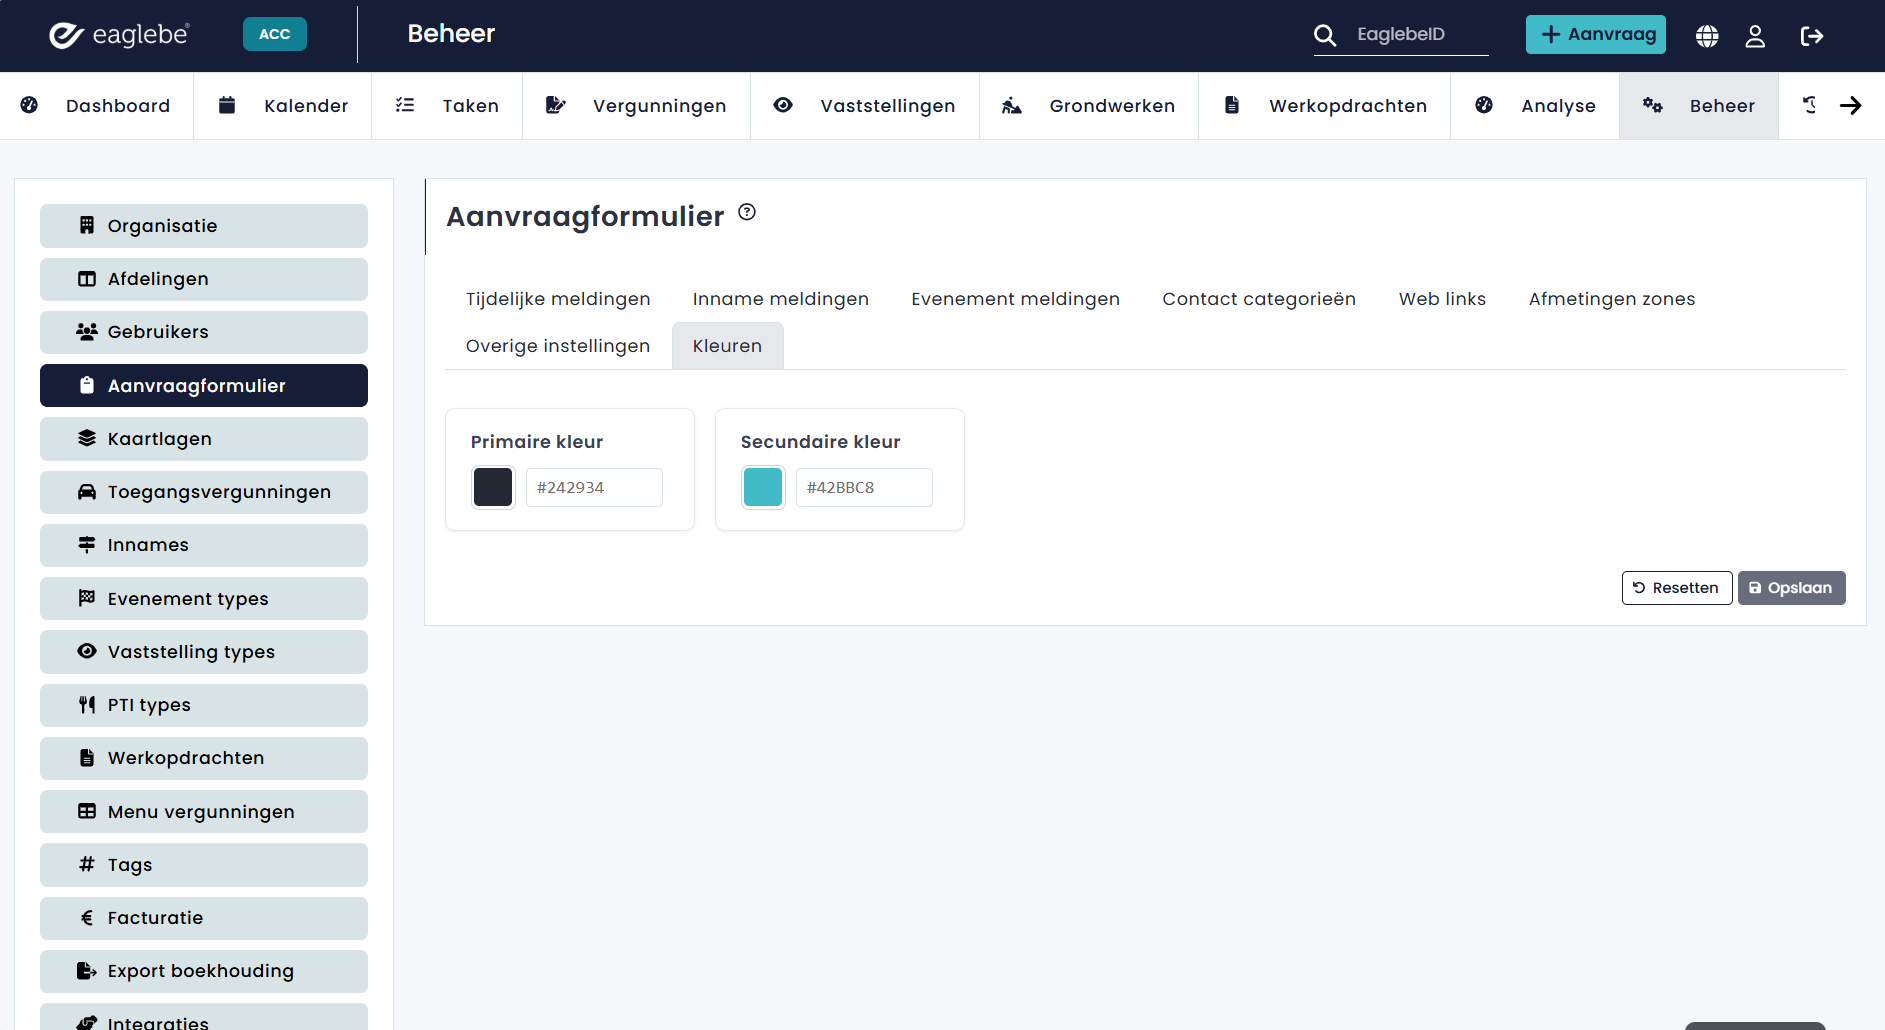Screen dimensions: 1885x1030
Task: Click the Werkopdrachten document icon in top nav
Action: pyautogui.click(x=1232, y=105)
